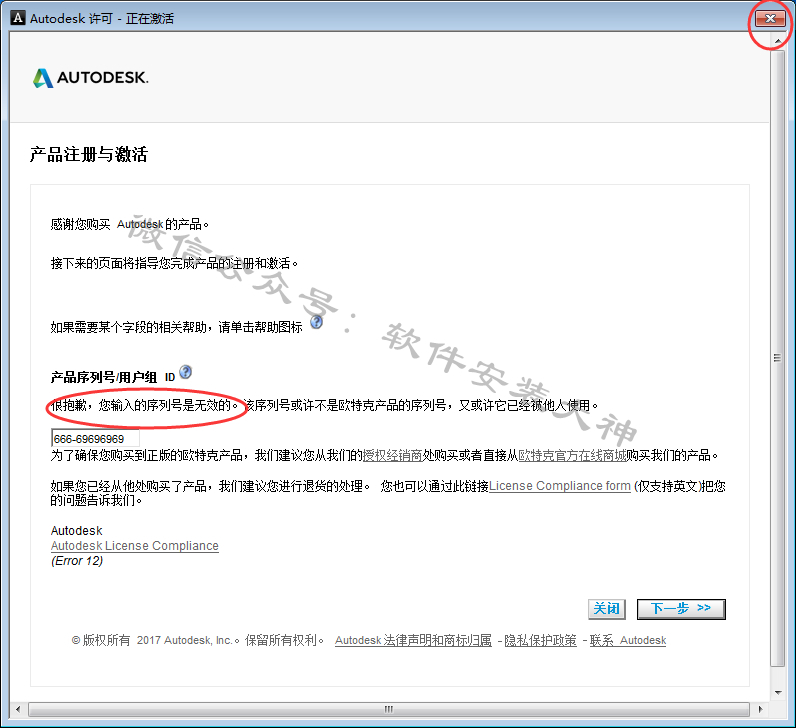The height and width of the screenshot is (728, 796).
Task: Close the Autodesk licensing window
Action: [x=770, y=19]
